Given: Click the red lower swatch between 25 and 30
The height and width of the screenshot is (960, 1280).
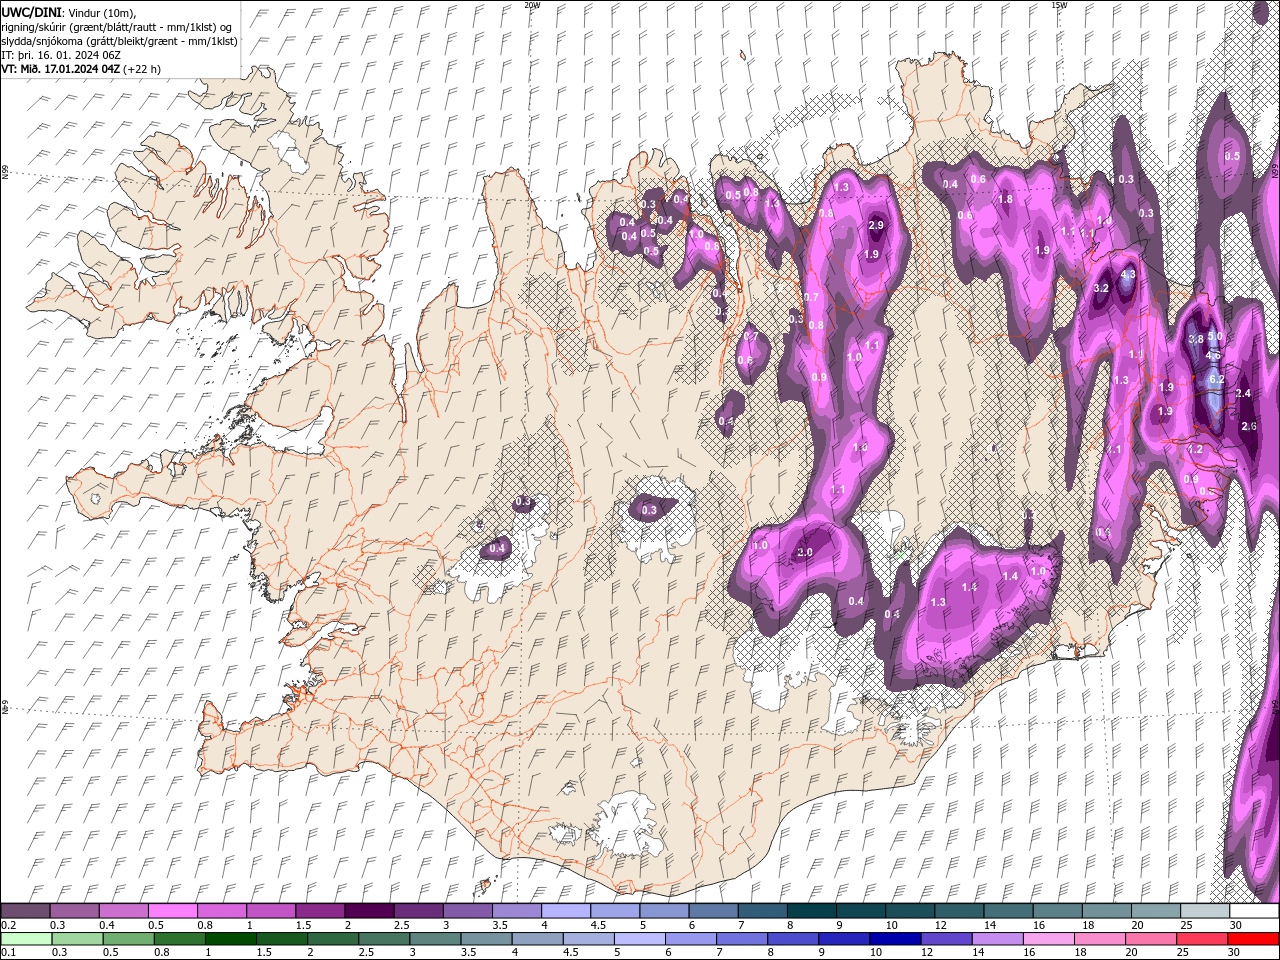Looking at the screenshot, I should (x=1204, y=939).
